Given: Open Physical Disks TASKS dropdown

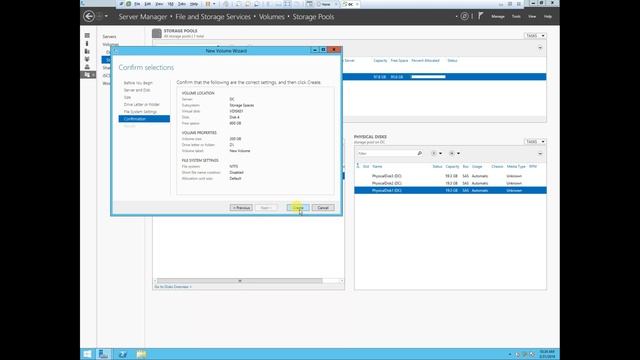Looking at the screenshot, I should point(535,142).
